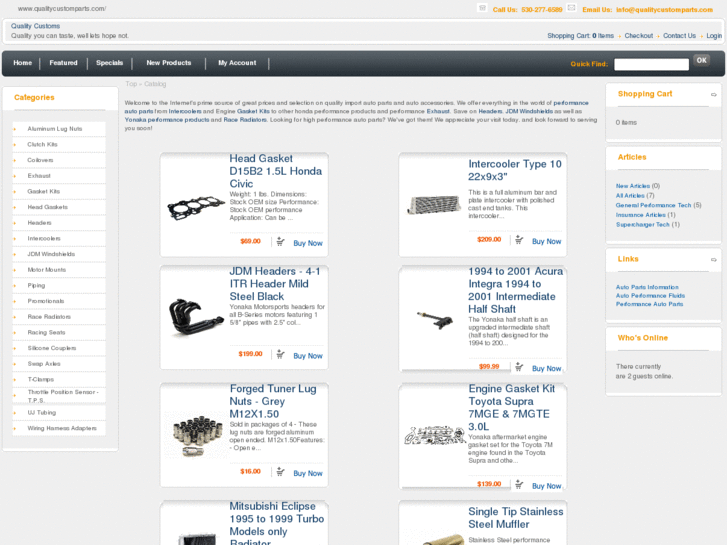Open New Articles link
The width and height of the screenshot is (727, 545).
(x=633, y=186)
